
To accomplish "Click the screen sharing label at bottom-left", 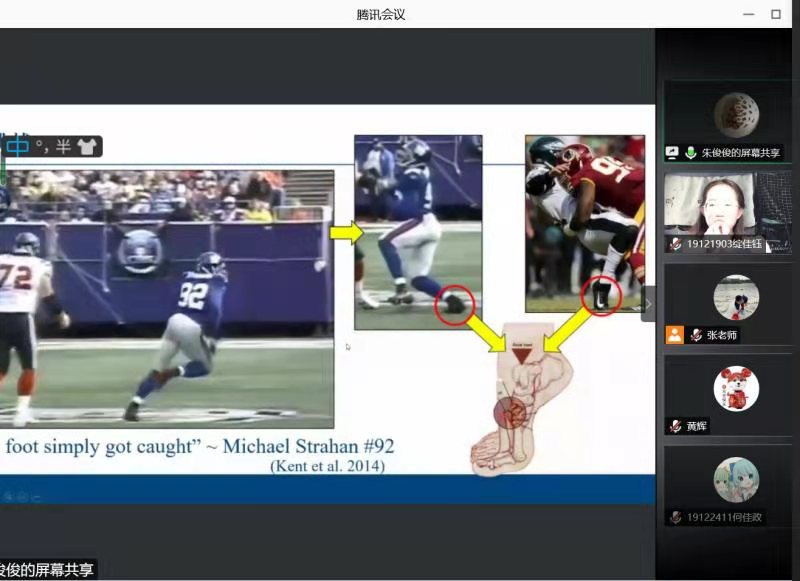I will (48, 570).
